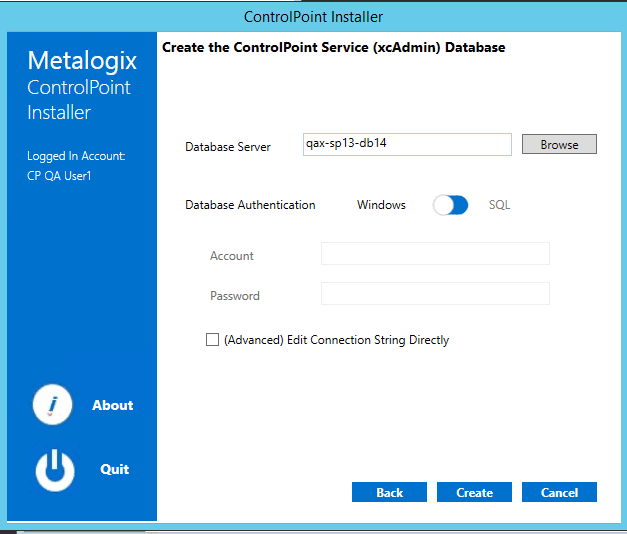627x534 pixels.
Task: Click the Browse button for database server
Action: pyautogui.click(x=559, y=144)
